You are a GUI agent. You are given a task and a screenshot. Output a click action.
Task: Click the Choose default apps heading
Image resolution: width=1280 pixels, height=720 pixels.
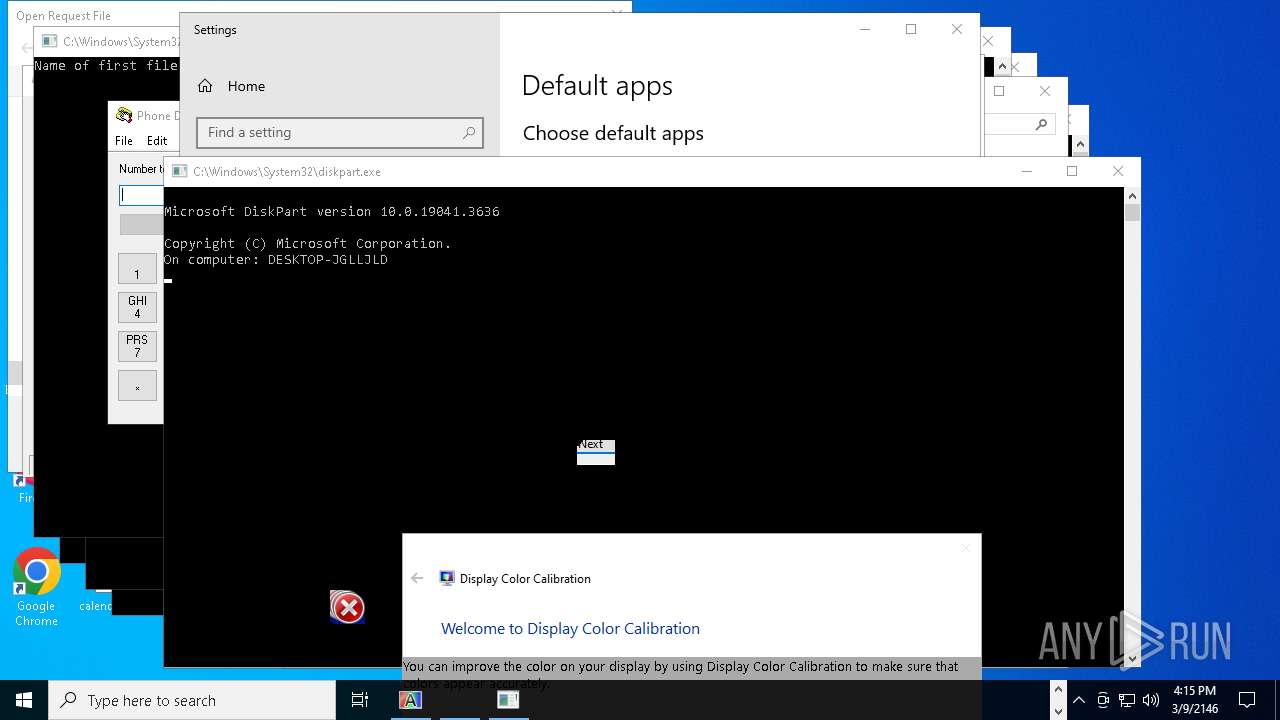[613, 133]
